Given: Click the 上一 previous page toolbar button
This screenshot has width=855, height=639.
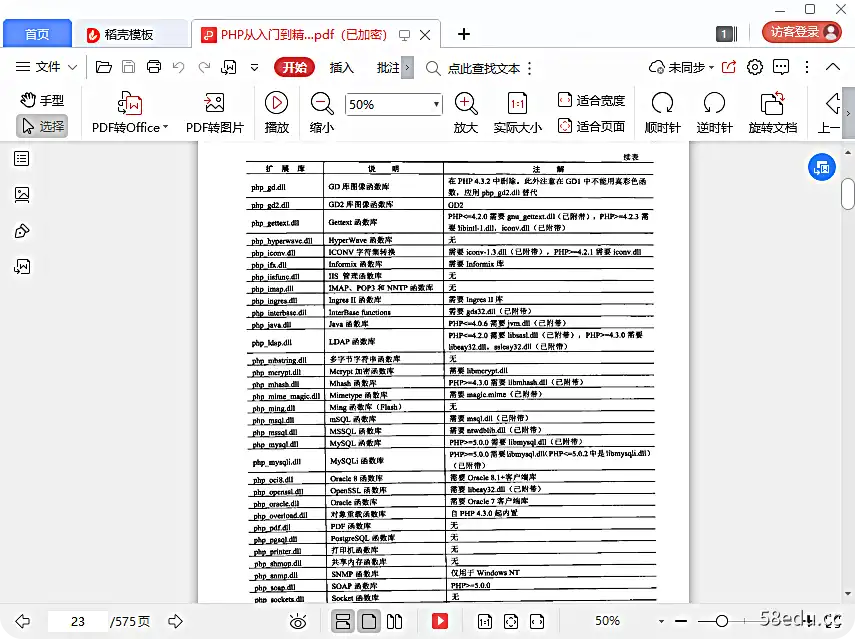Looking at the screenshot, I should point(829,113).
